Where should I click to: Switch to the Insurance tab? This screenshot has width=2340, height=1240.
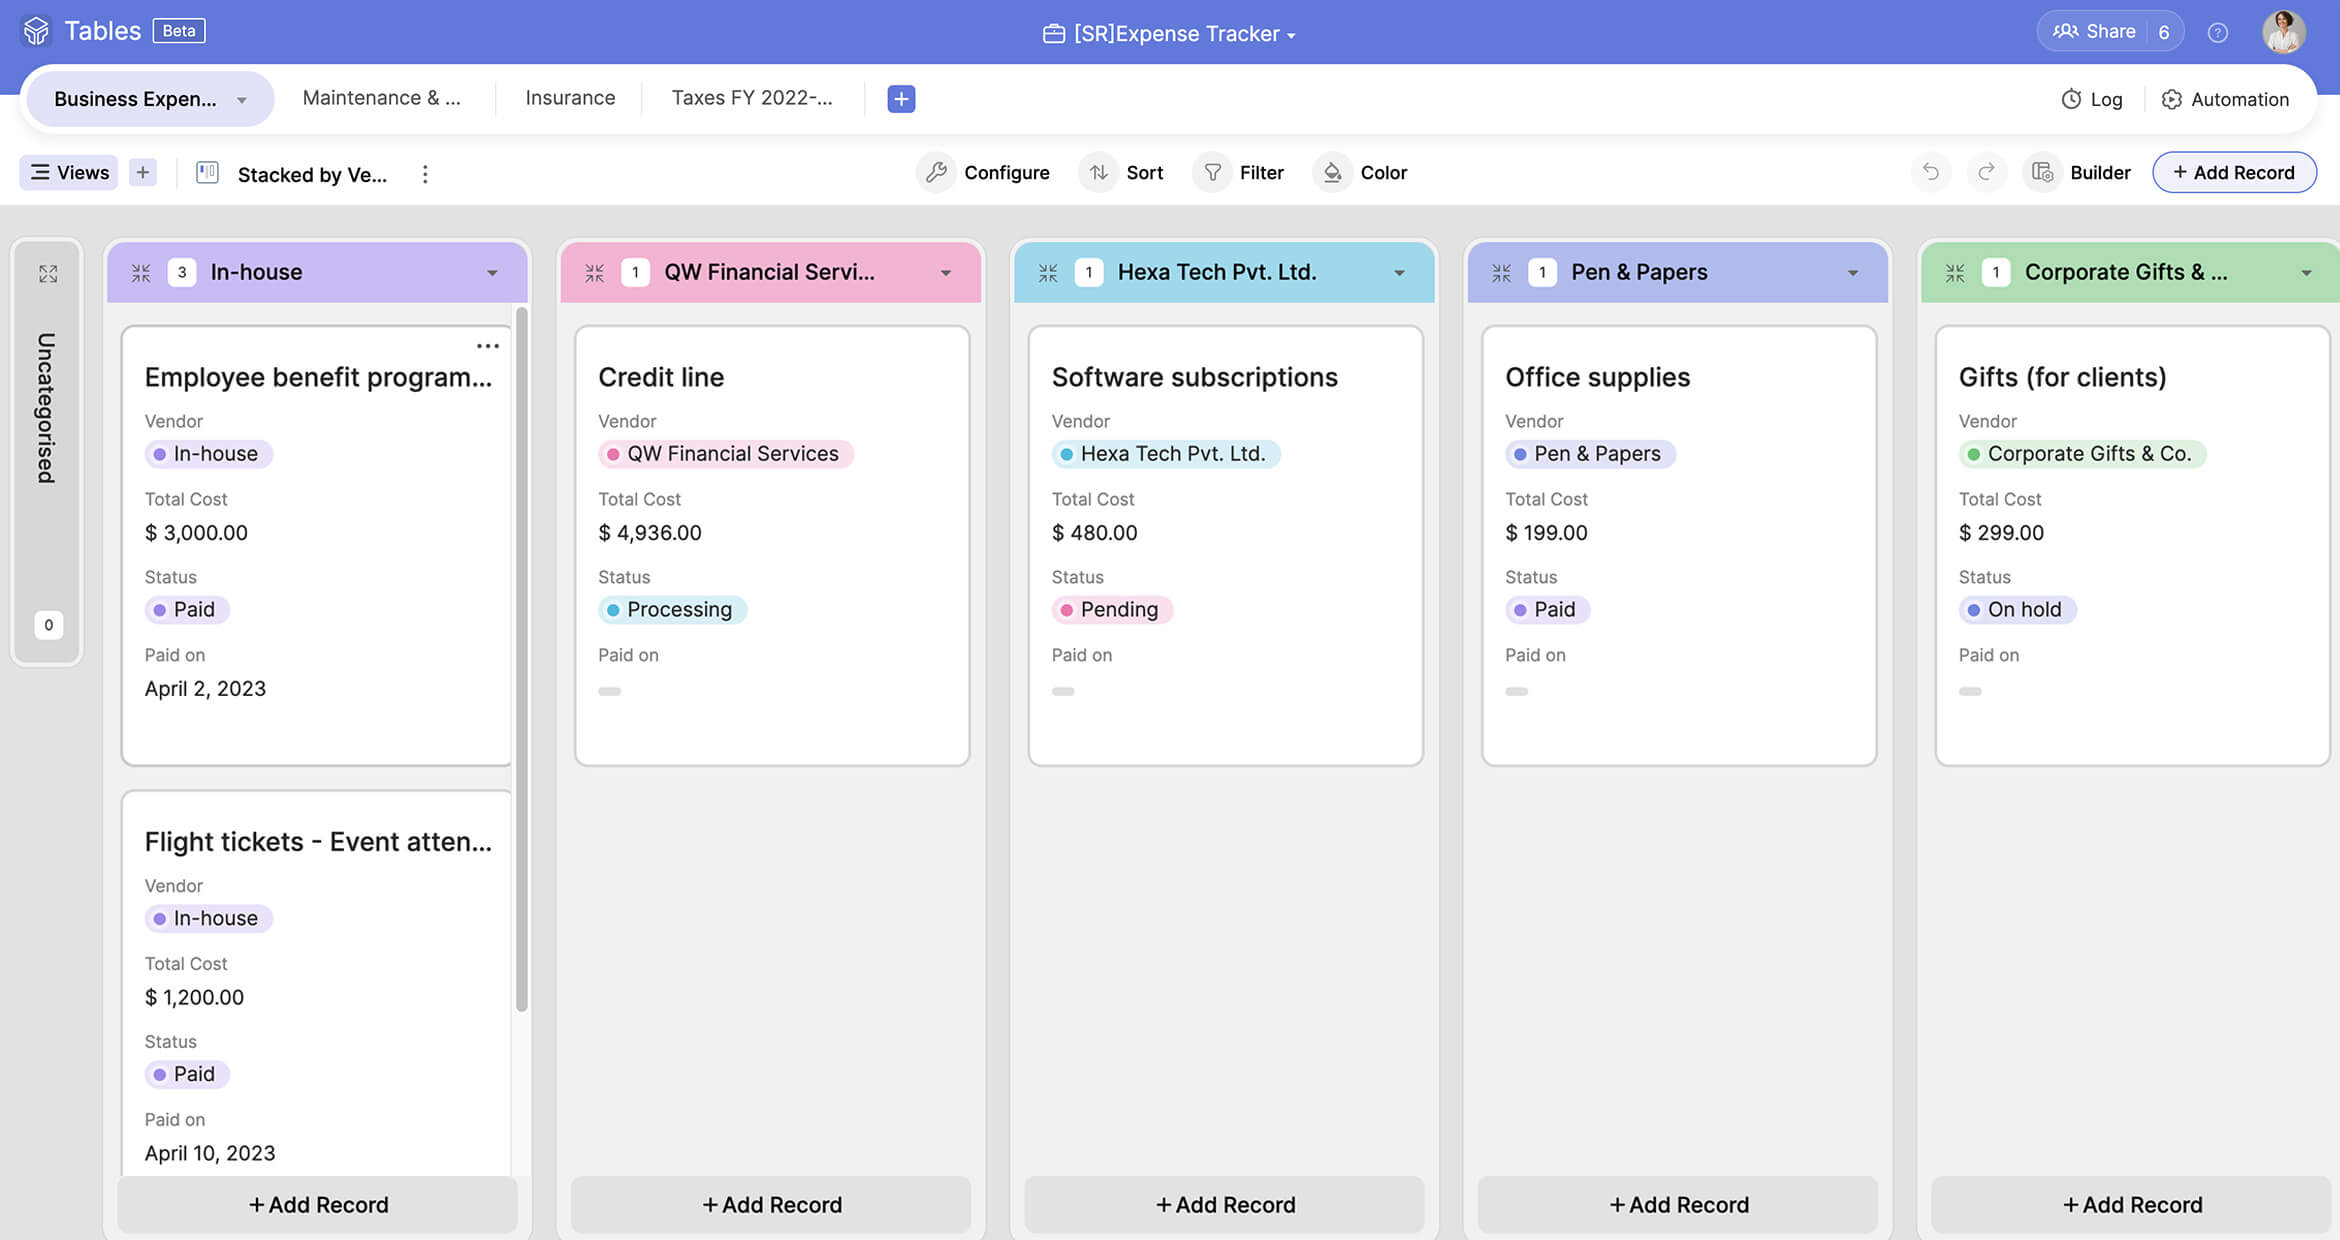pos(570,98)
